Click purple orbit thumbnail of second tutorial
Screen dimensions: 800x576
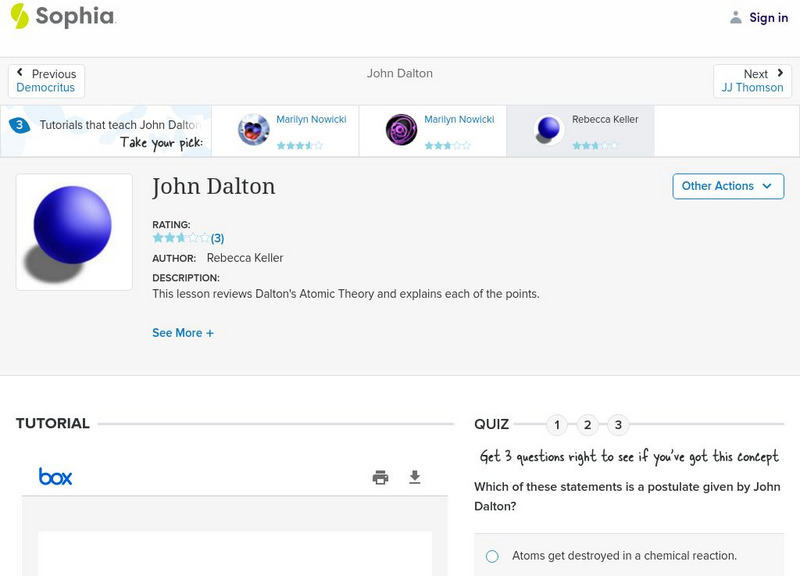pyautogui.click(x=402, y=129)
